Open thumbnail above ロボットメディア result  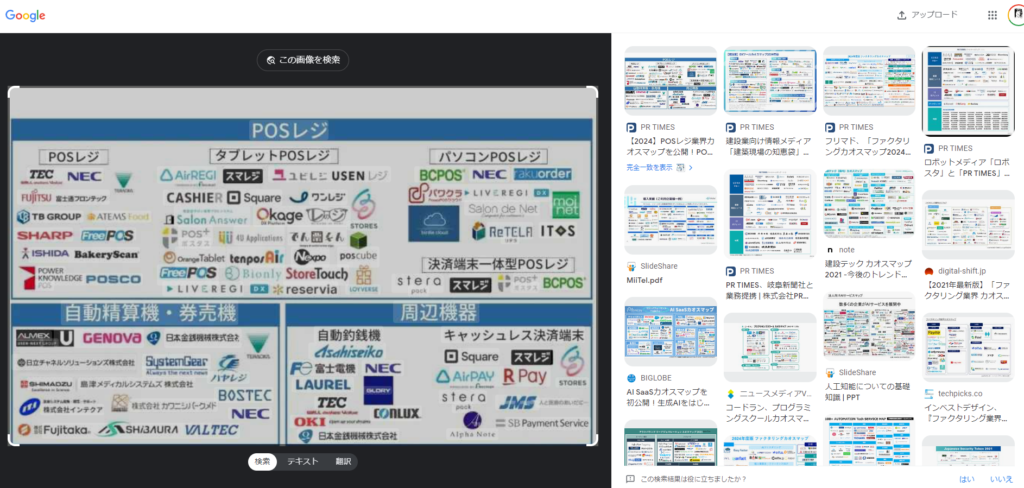coord(968,91)
